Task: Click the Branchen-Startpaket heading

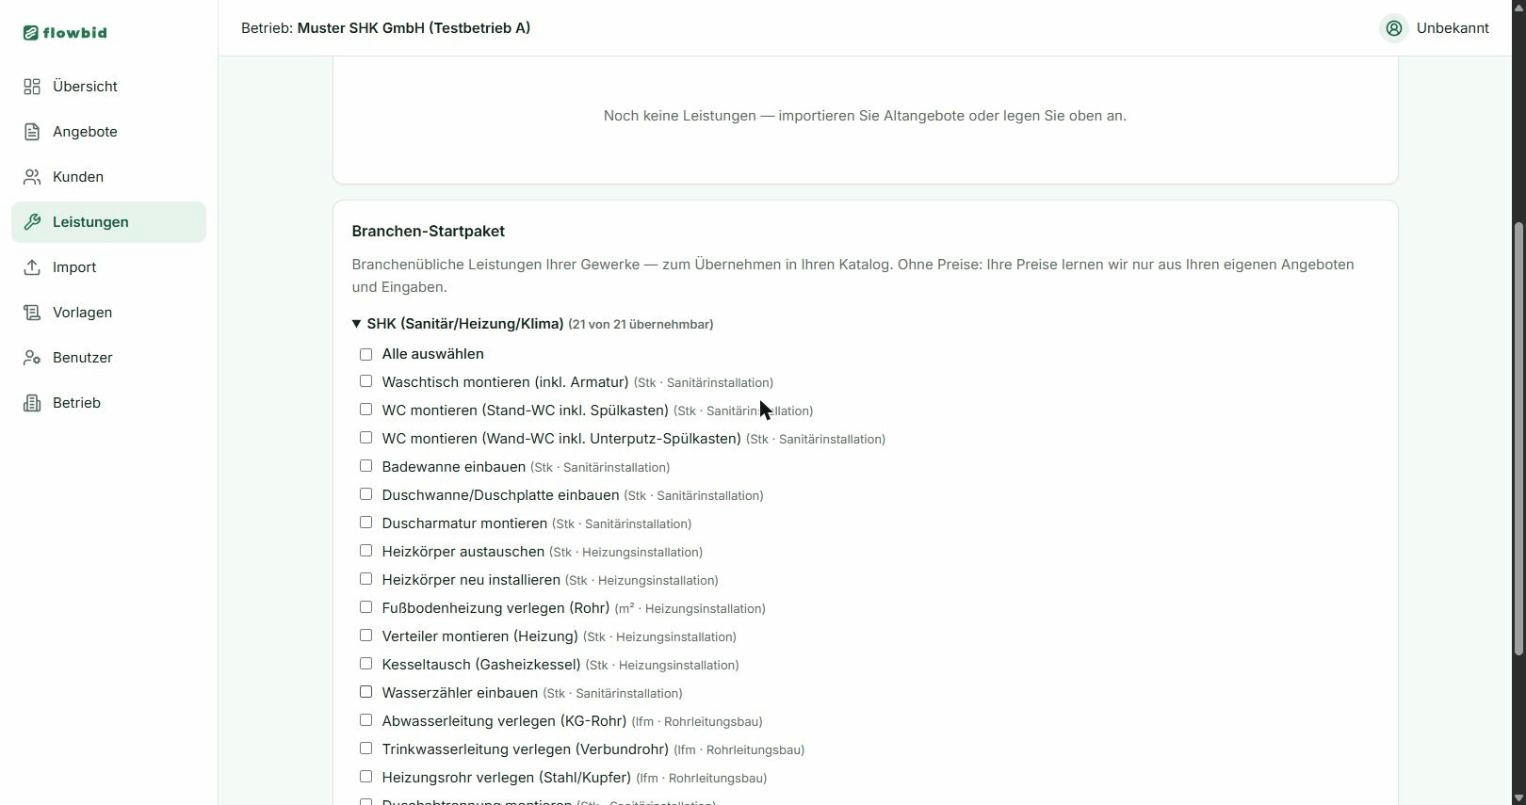Action: click(428, 231)
